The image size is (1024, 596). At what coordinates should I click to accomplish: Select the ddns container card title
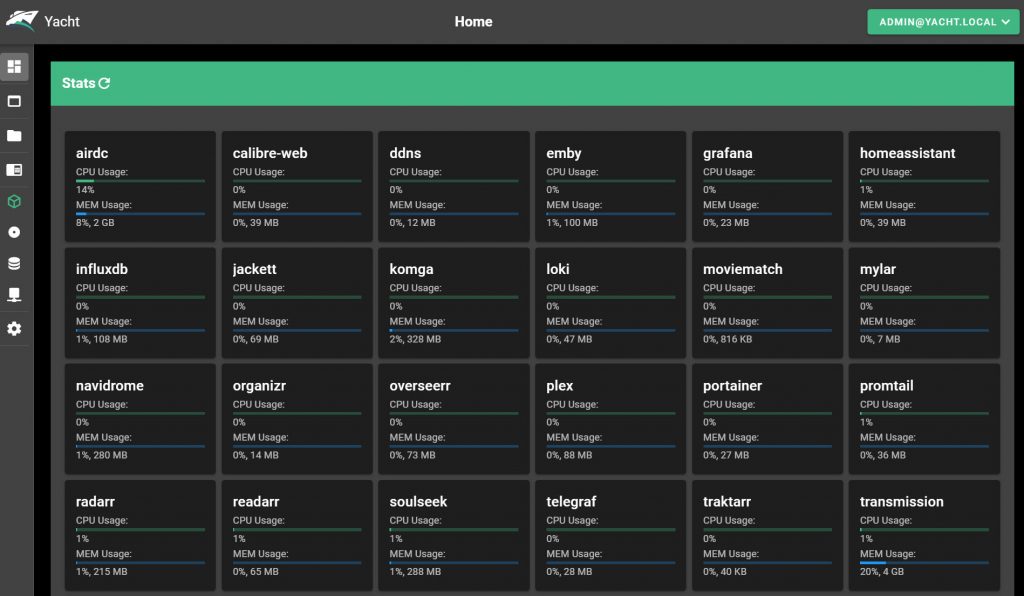pyautogui.click(x=406, y=153)
